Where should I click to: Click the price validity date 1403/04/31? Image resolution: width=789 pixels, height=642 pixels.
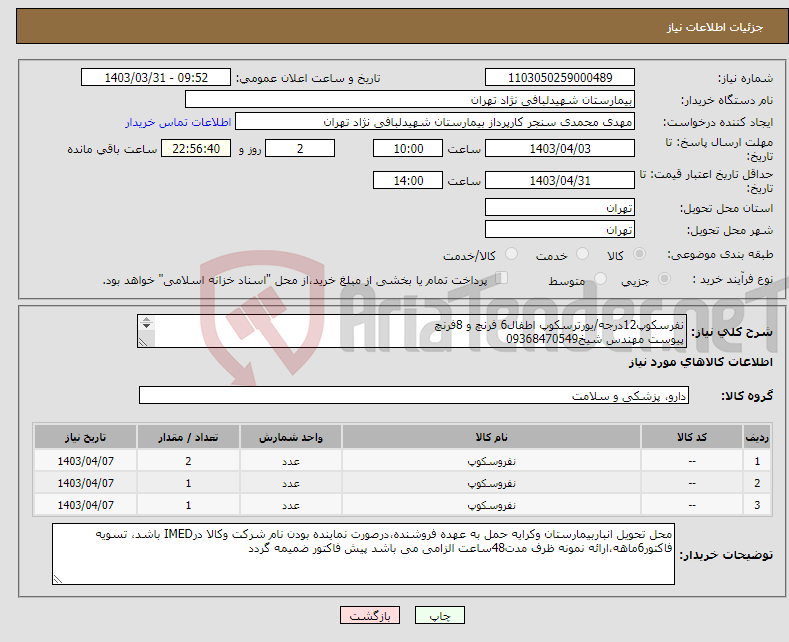pyautogui.click(x=560, y=180)
